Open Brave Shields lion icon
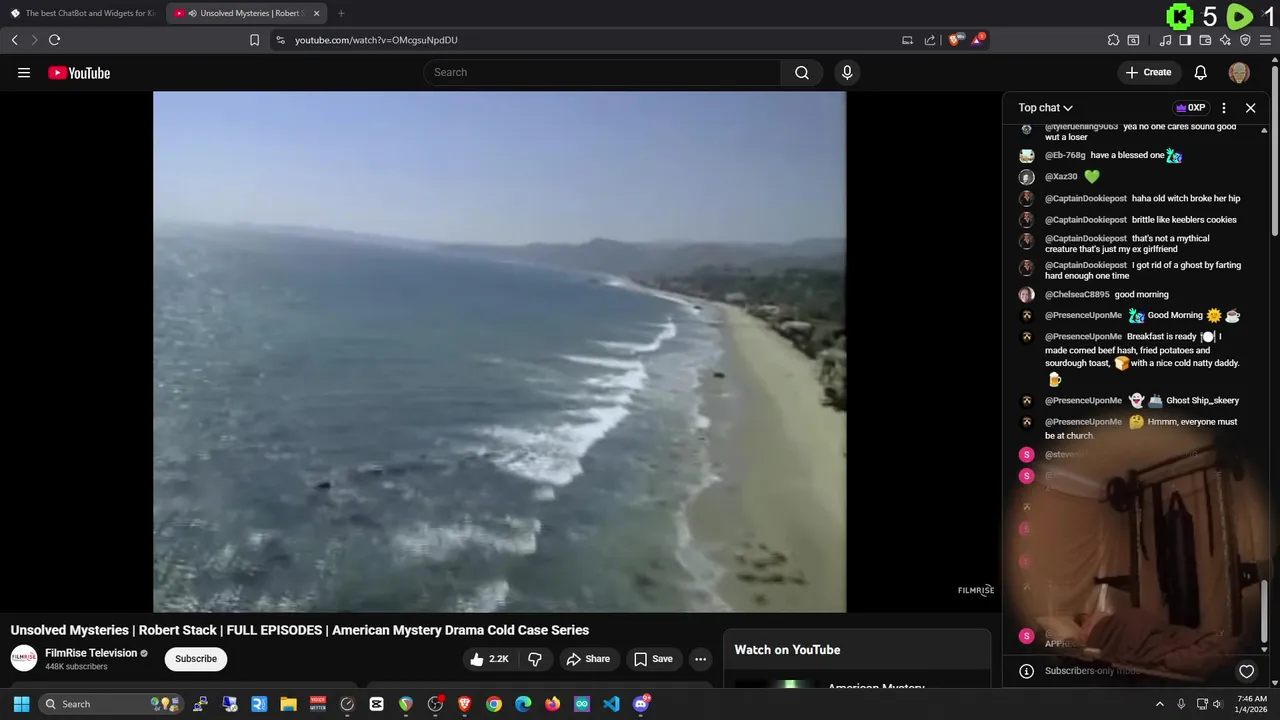The image size is (1280, 720). [955, 40]
